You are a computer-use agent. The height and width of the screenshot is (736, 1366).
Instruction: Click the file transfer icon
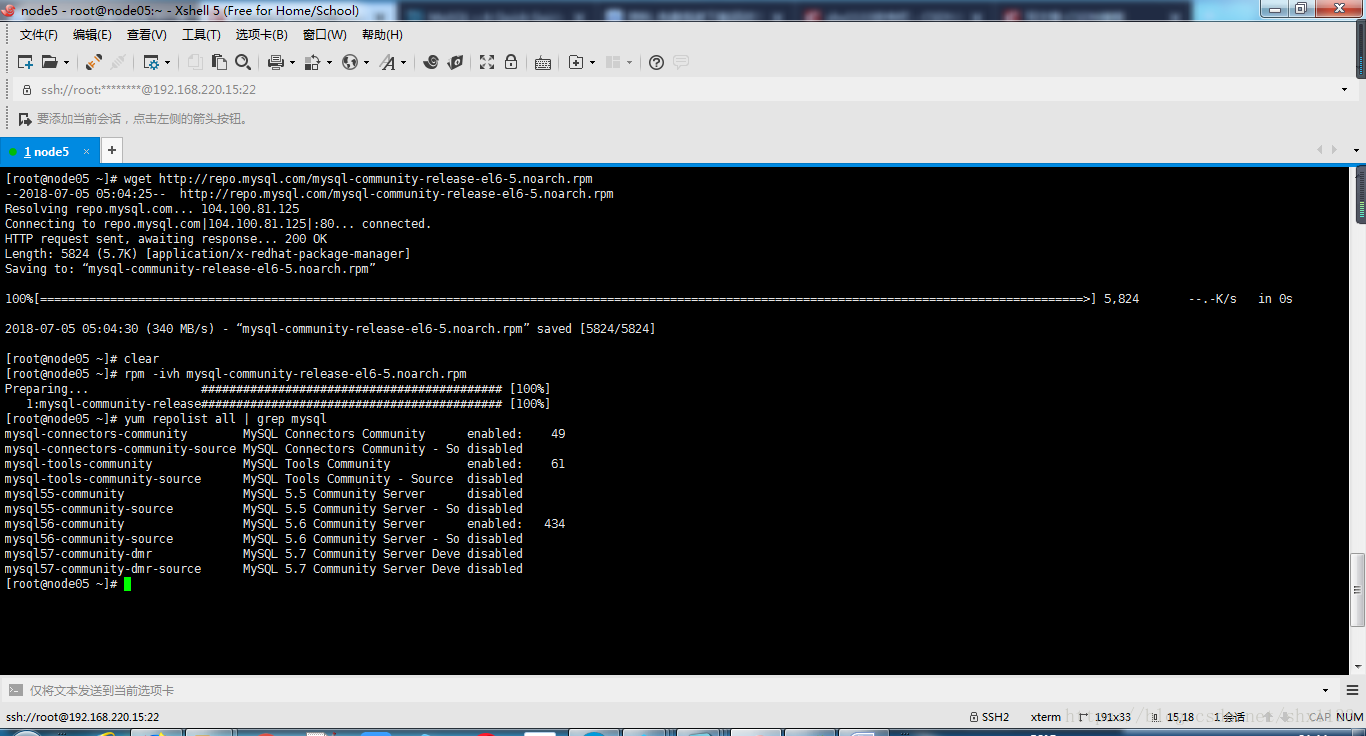[312, 62]
